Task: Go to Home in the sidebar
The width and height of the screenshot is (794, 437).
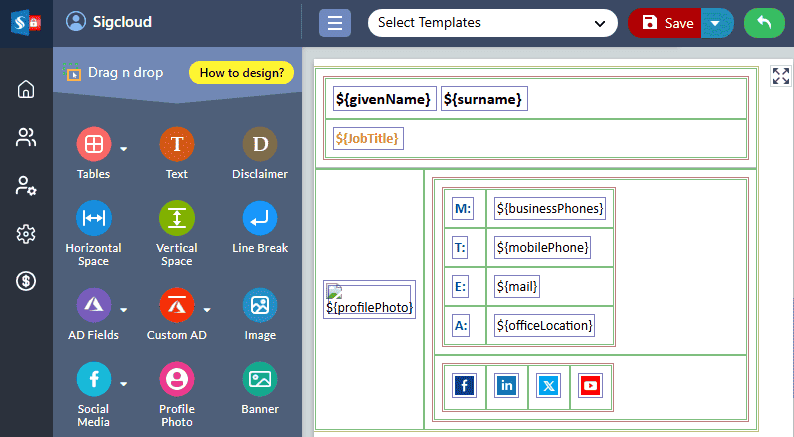Action: click(x=26, y=89)
